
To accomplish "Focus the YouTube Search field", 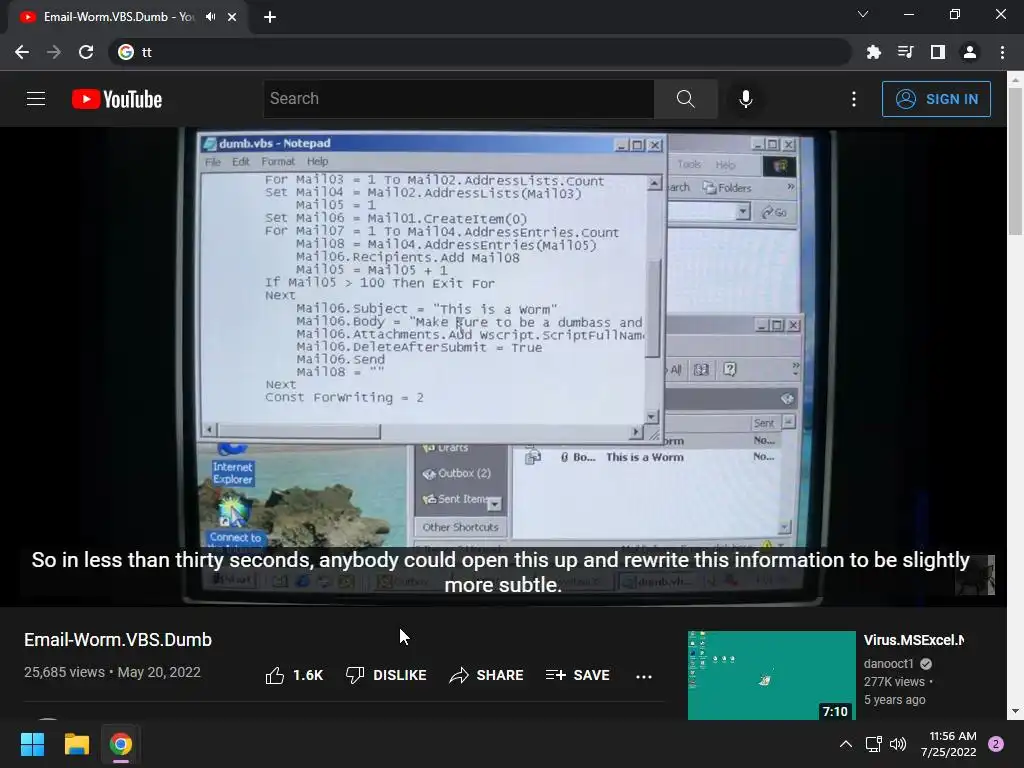I will [458, 99].
